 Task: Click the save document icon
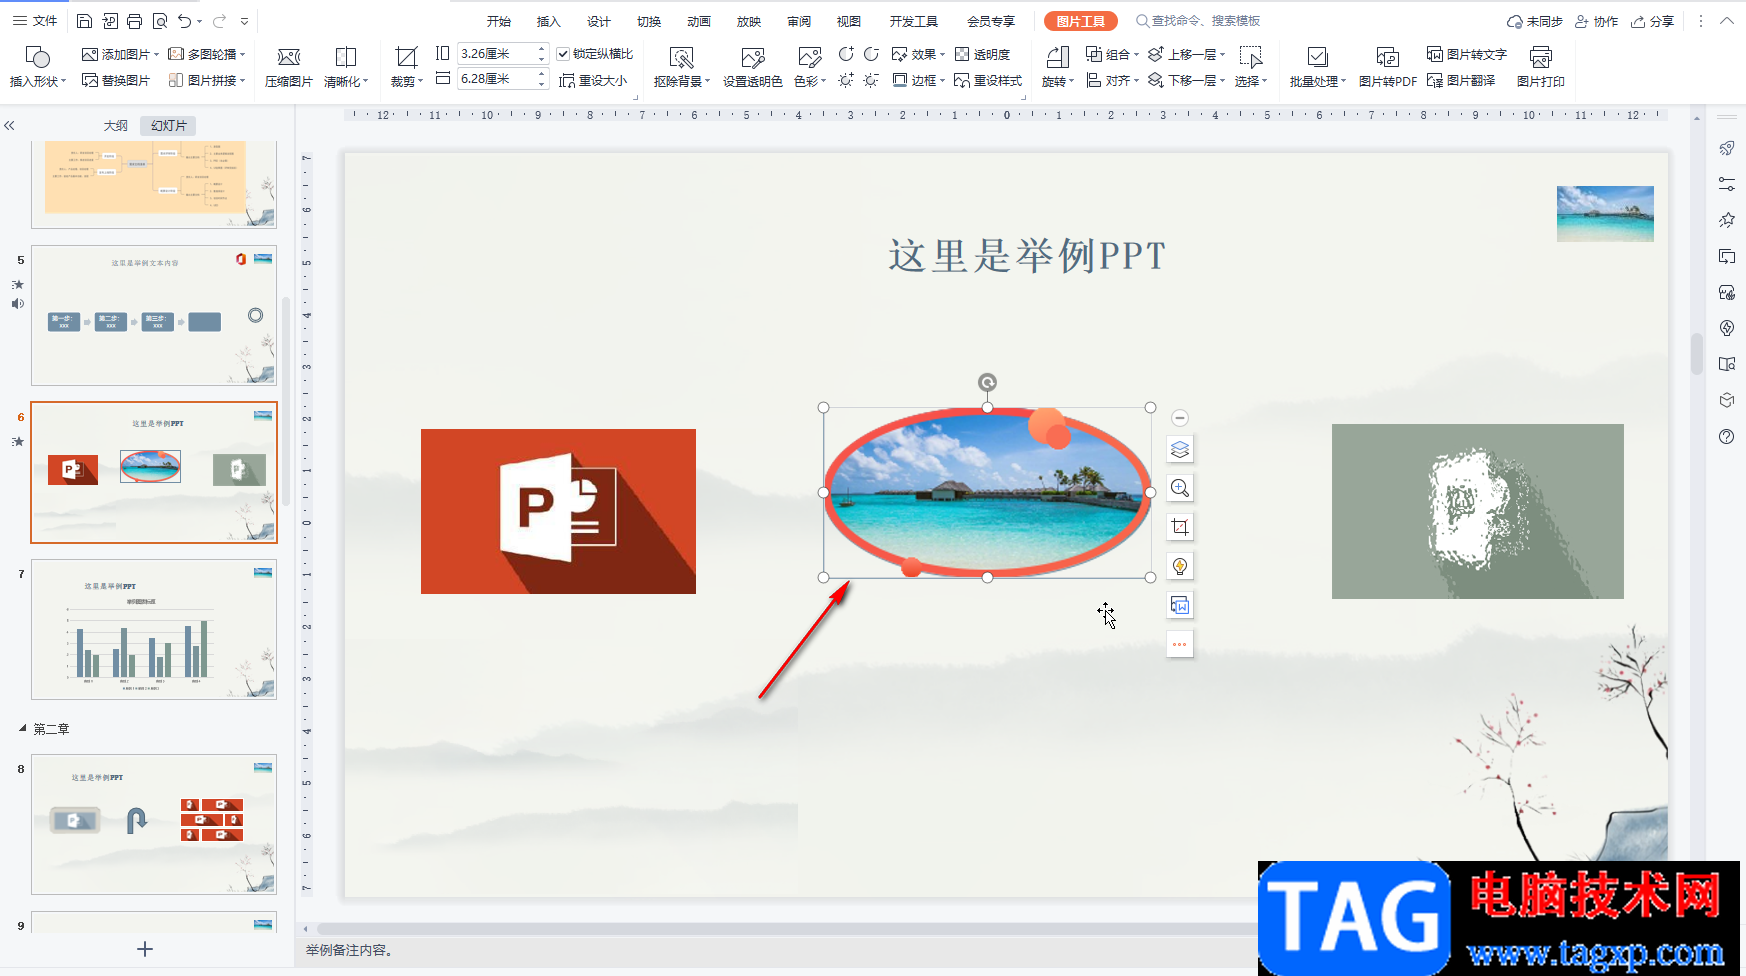[x=84, y=21]
